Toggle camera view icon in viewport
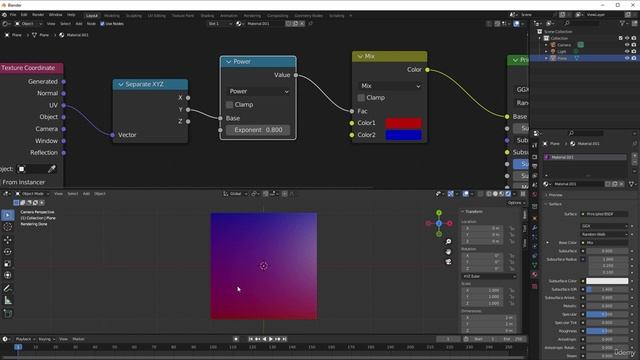Viewport: 640px width, 360px height. (448, 262)
